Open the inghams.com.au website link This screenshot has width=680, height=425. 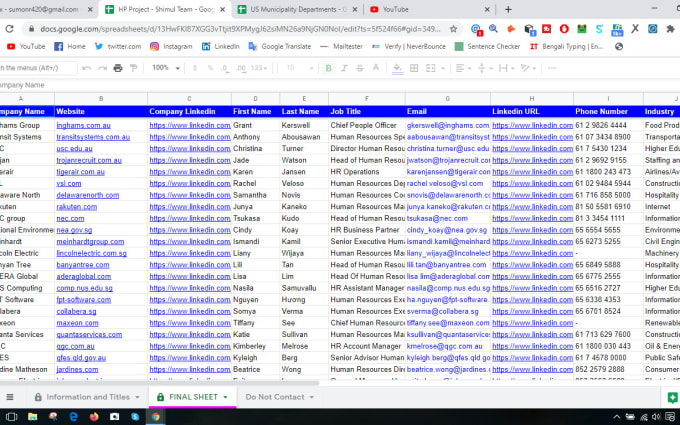83,125
